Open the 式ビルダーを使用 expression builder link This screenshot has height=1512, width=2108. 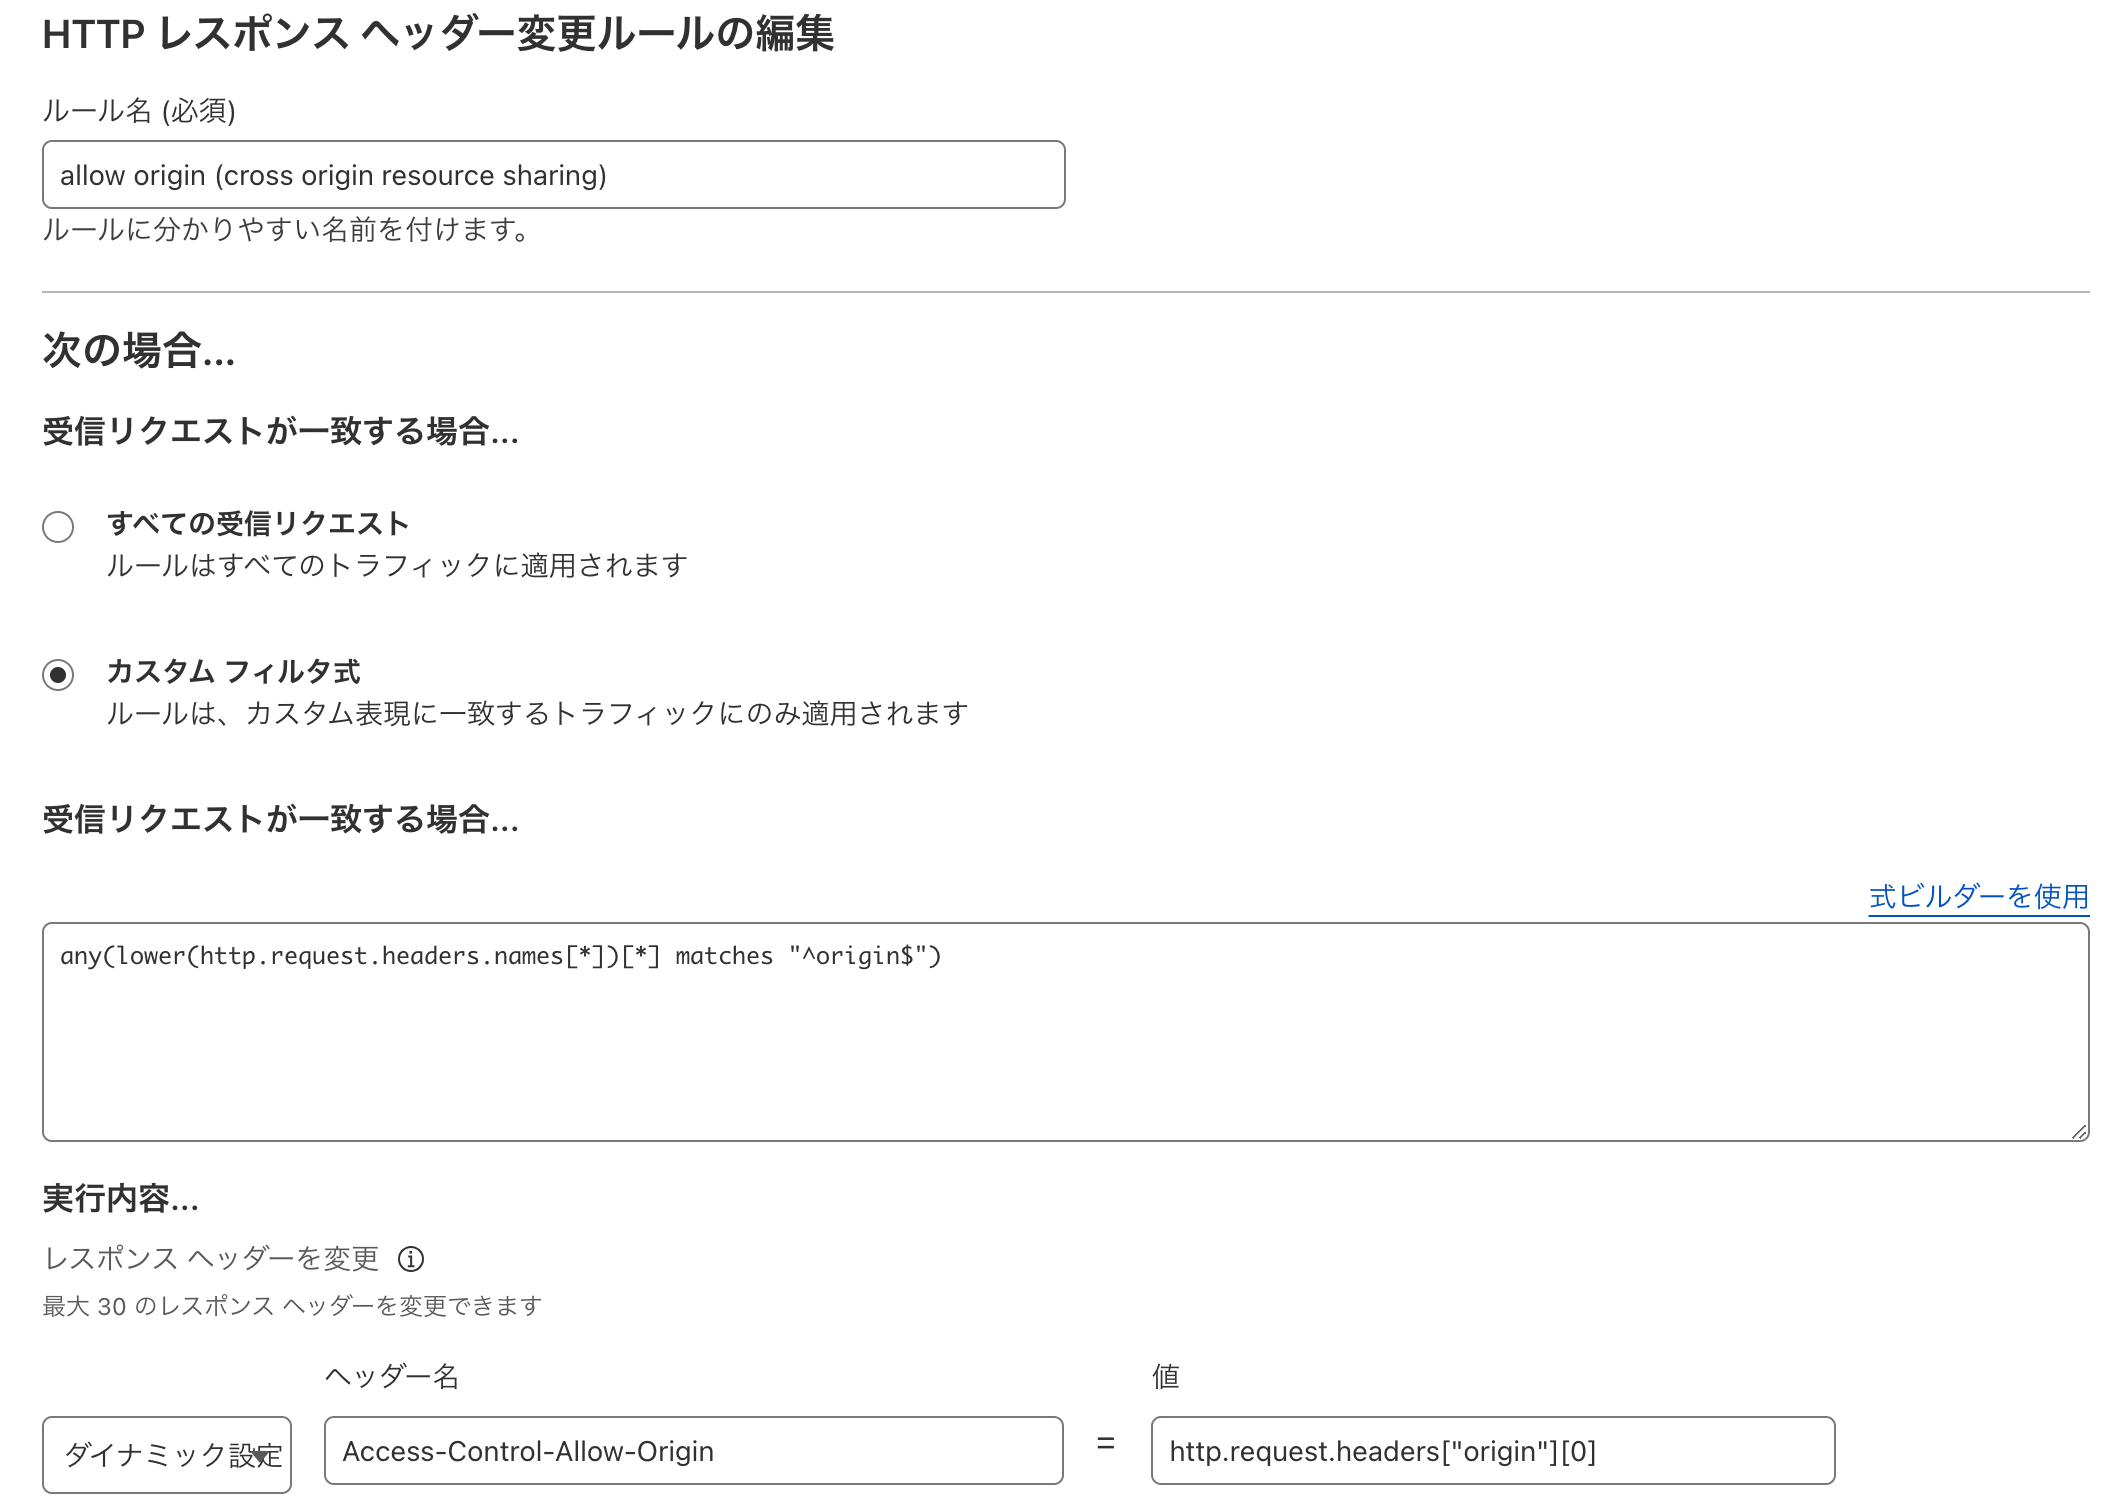click(x=1978, y=897)
